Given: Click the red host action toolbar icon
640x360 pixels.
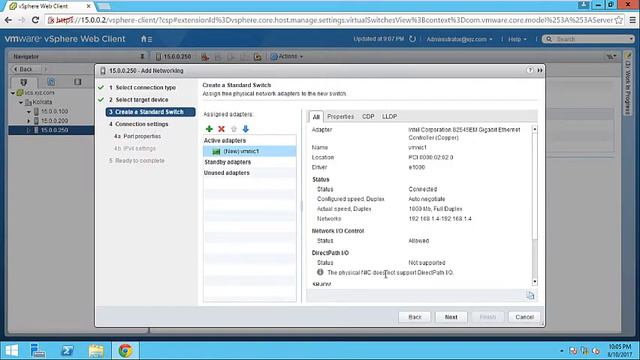Looking at the screenshot, I should 205,57.
